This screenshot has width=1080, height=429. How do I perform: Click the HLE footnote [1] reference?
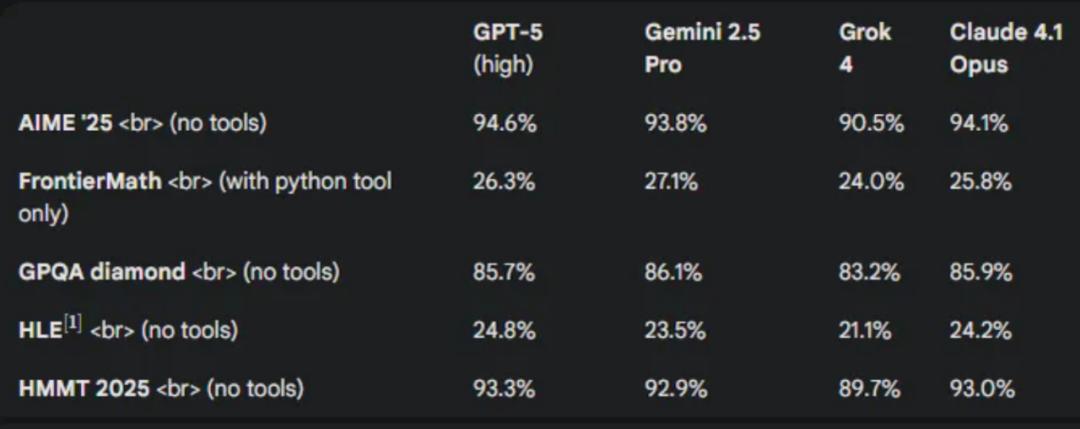tap(73, 323)
